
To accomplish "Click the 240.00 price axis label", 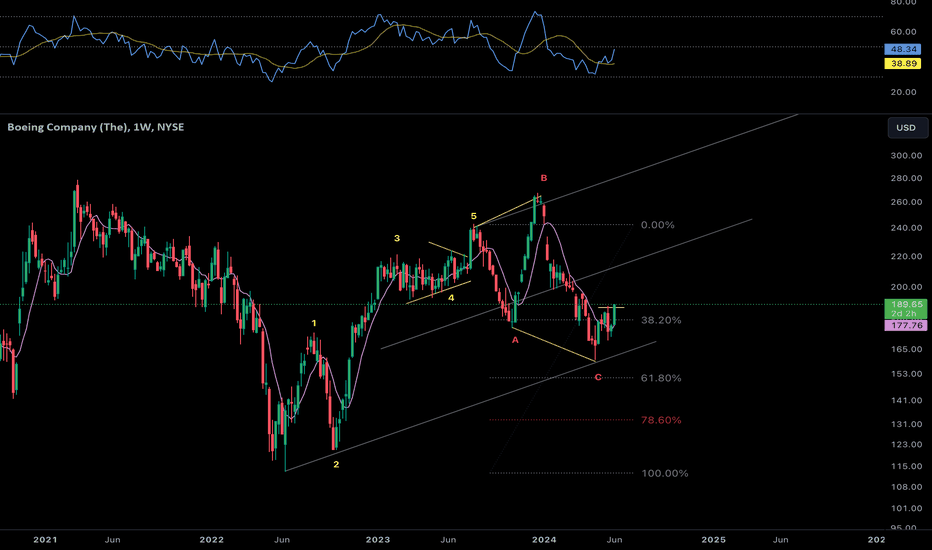I will (906, 228).
